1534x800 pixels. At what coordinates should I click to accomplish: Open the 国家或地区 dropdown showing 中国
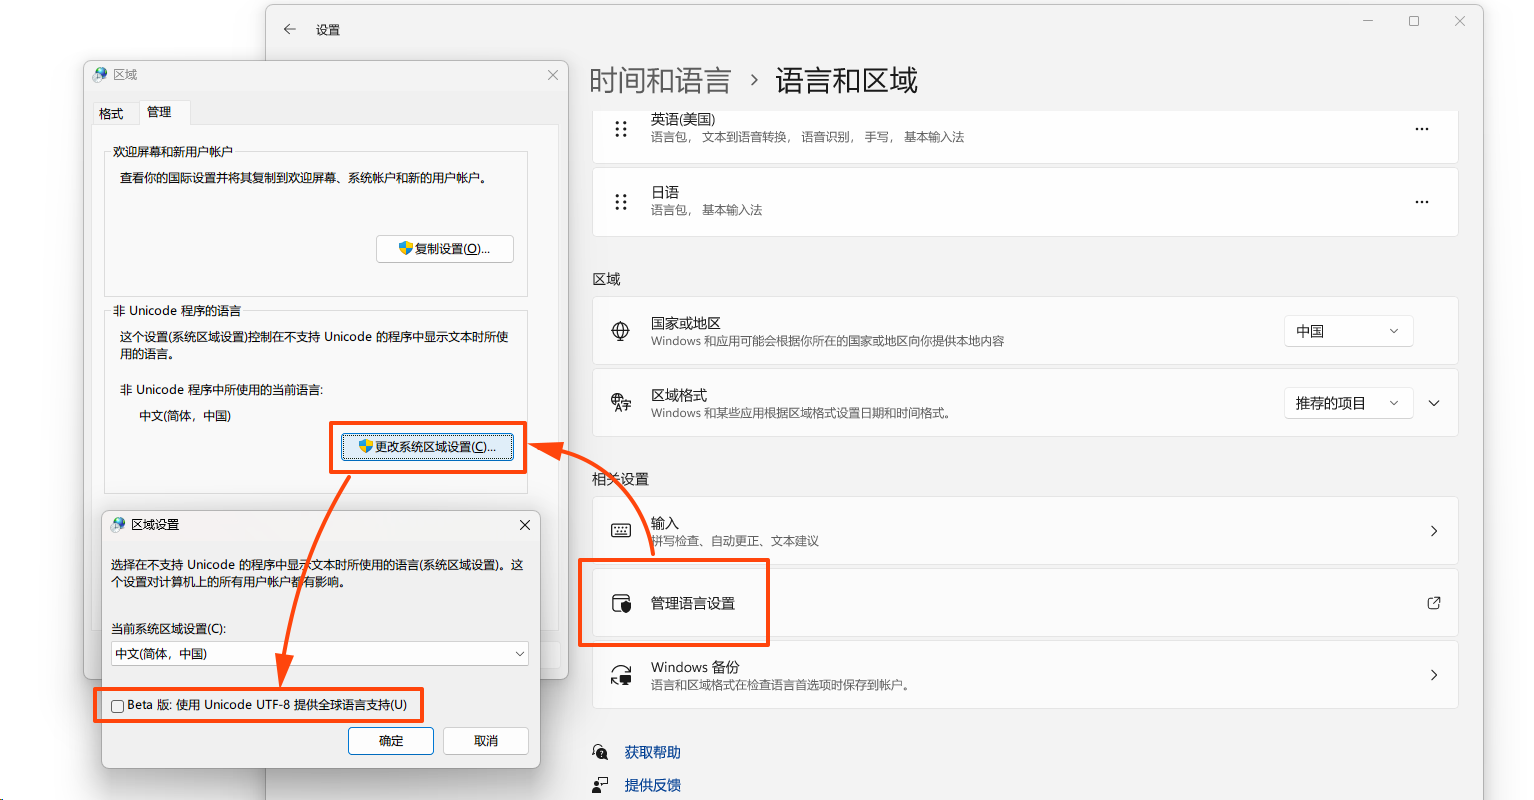click(x=1348, y=331)
